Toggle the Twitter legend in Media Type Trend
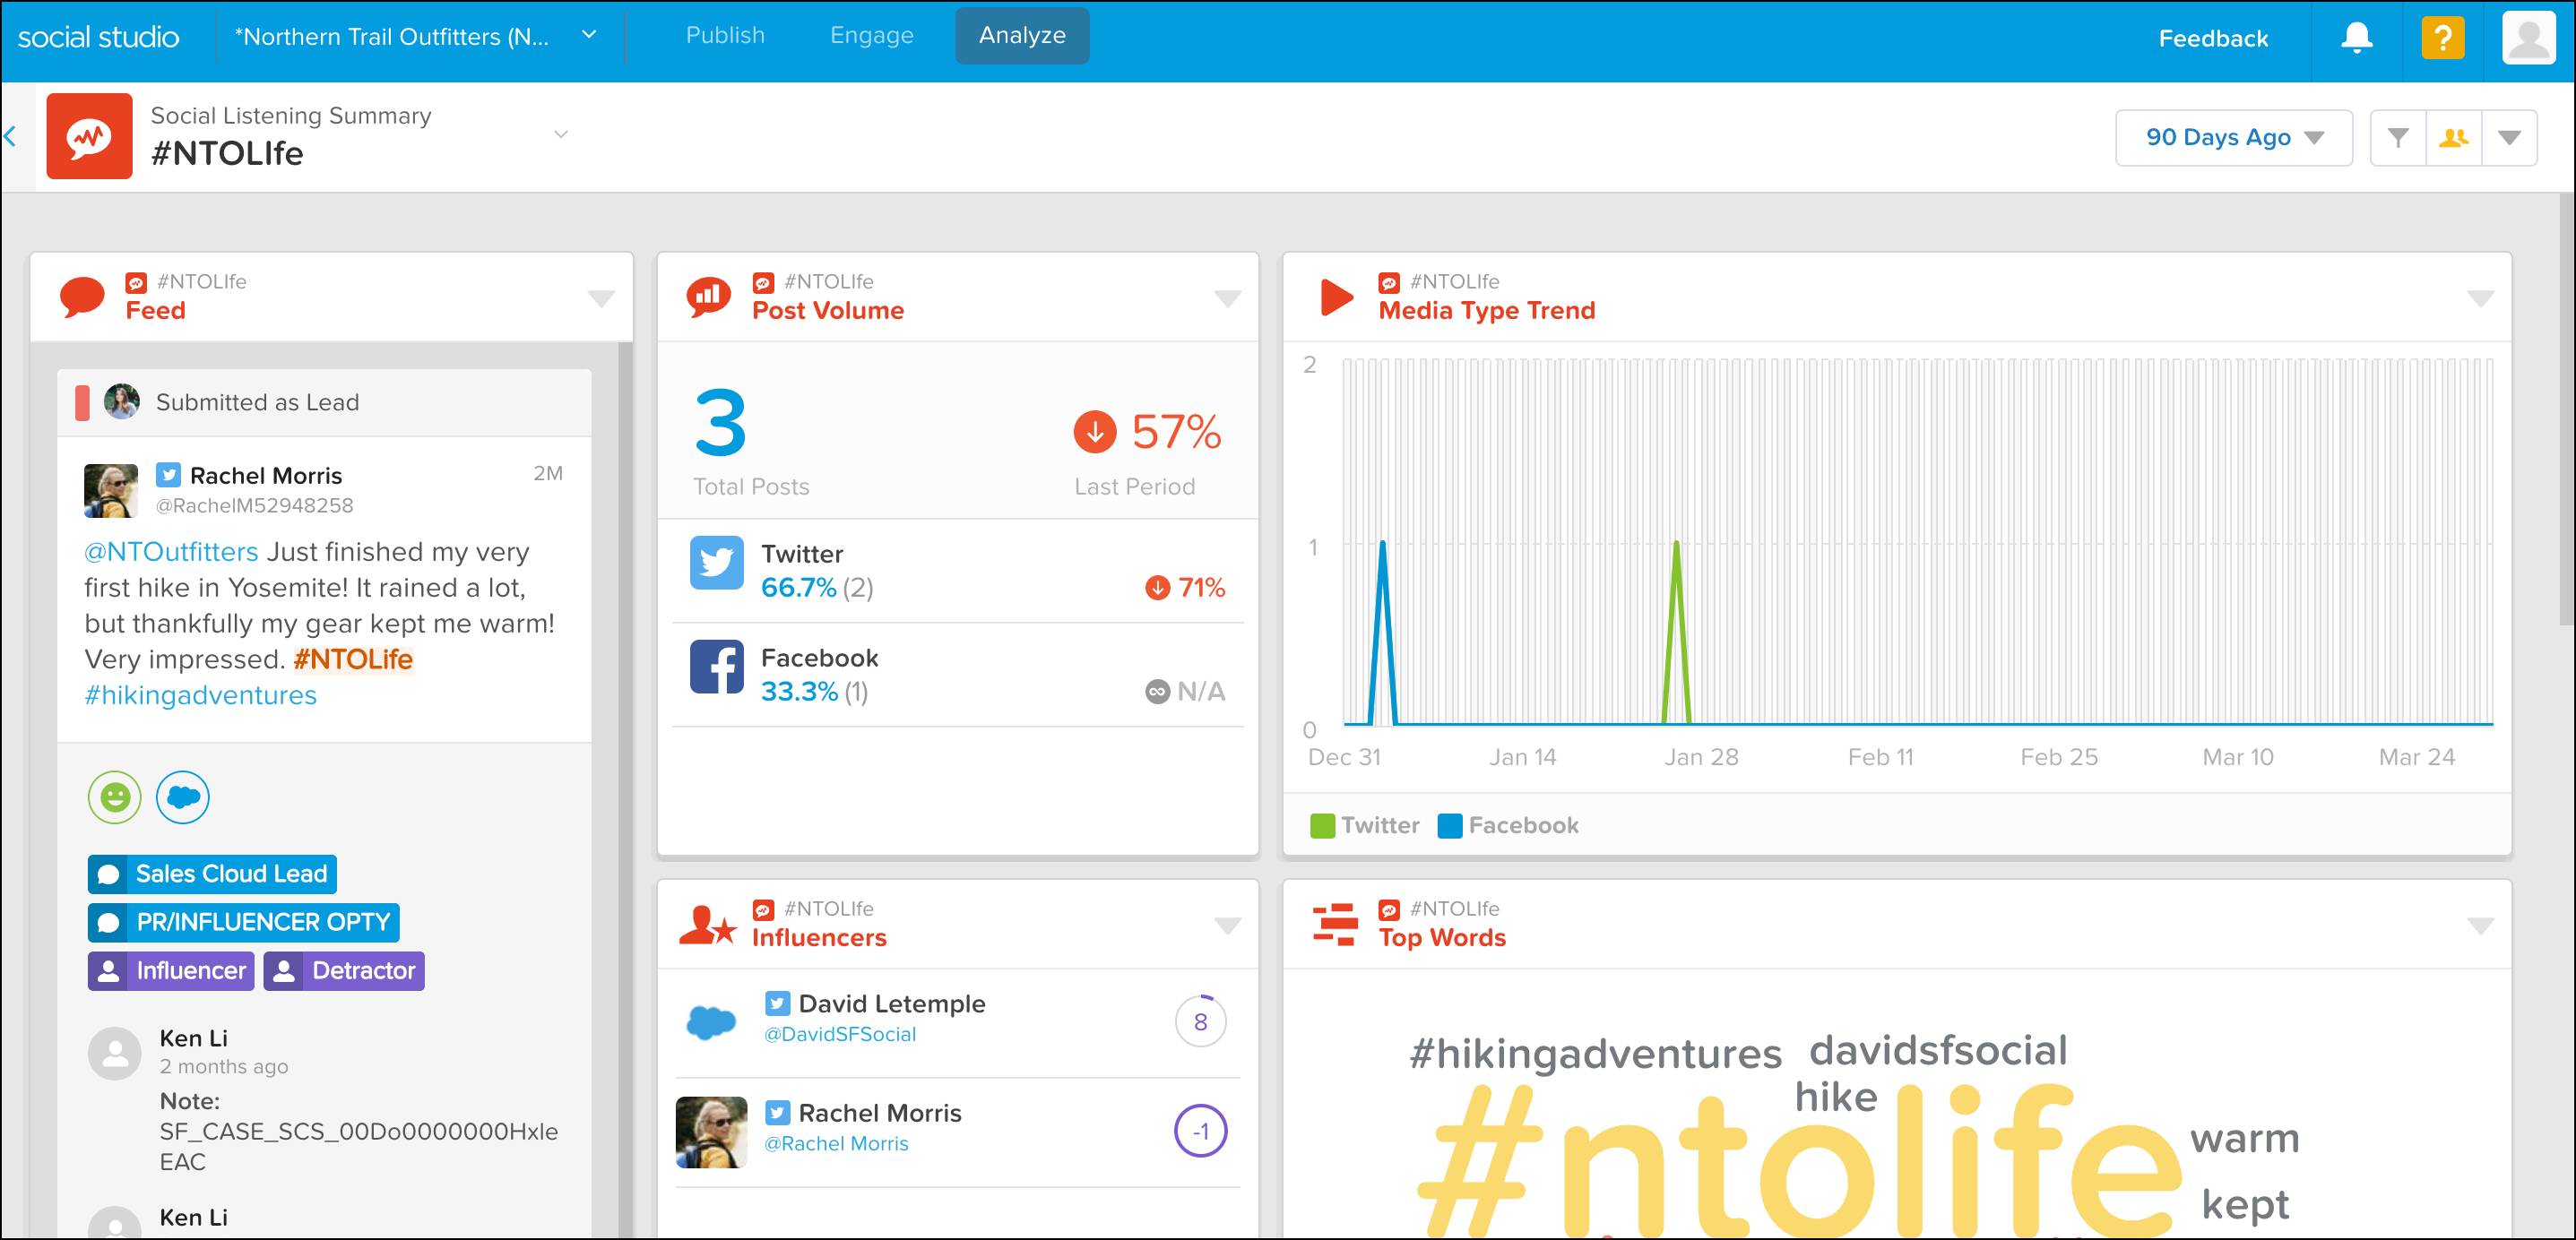Image resolution: width=2576 pixels, height=1240 pixels. [x=1364, y=825]
